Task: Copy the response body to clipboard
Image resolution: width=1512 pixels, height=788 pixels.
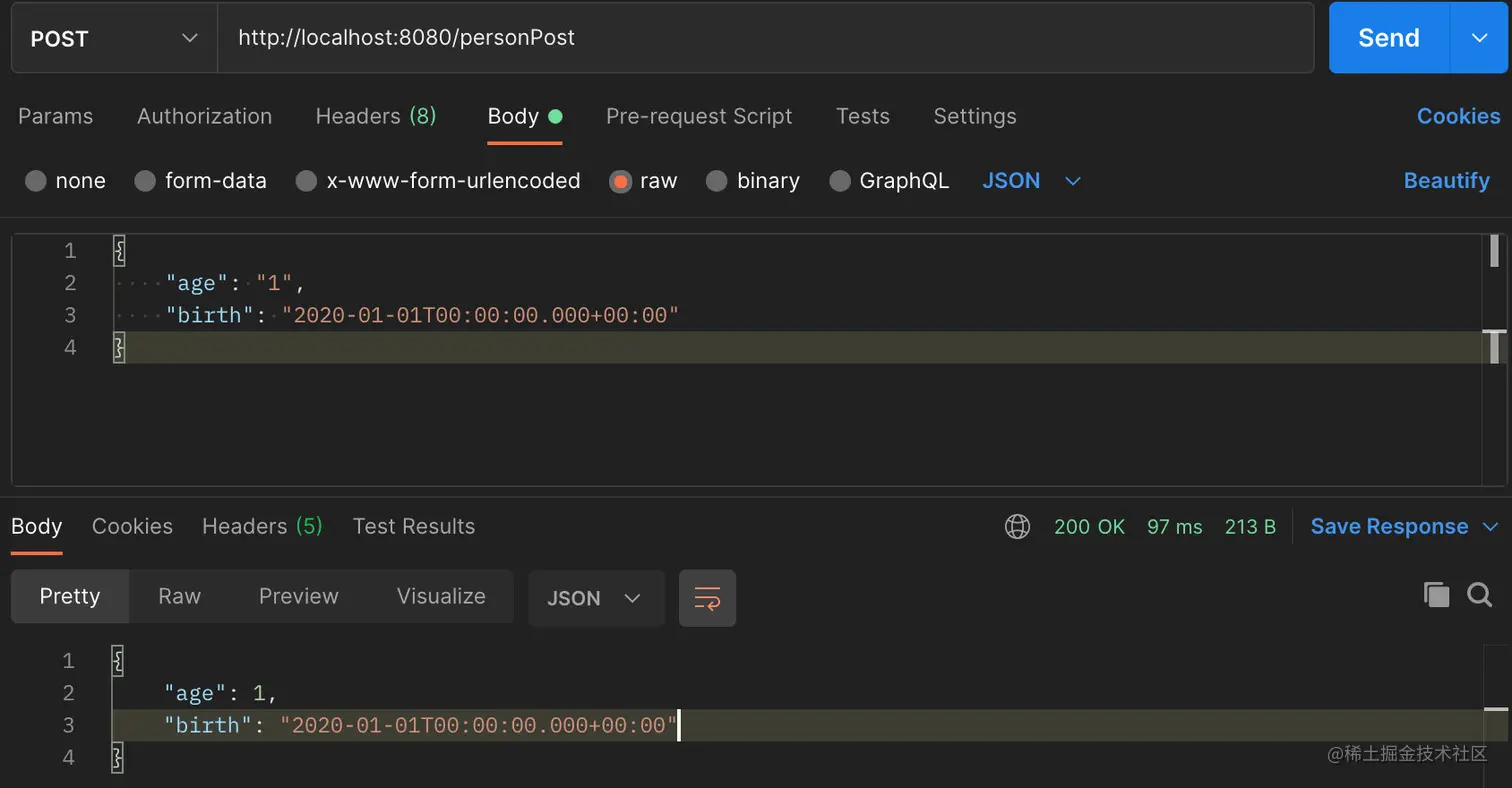Action: 1436,594
